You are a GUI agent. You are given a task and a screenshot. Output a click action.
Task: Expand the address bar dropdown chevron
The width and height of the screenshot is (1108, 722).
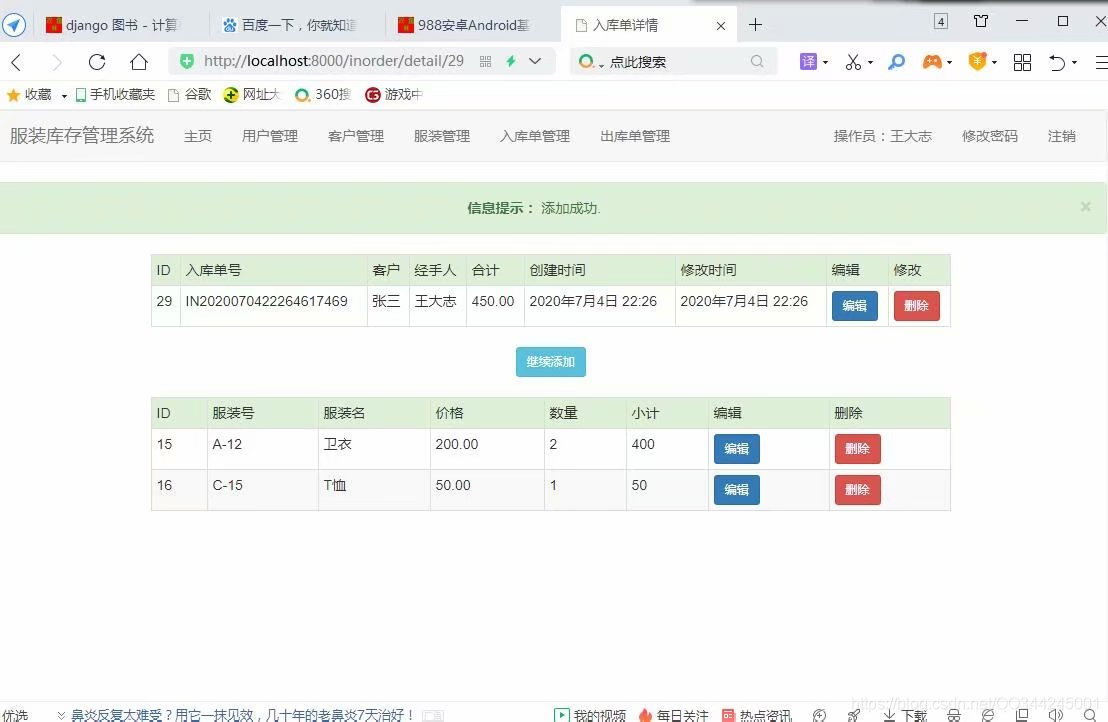click(x=533, y=61)
